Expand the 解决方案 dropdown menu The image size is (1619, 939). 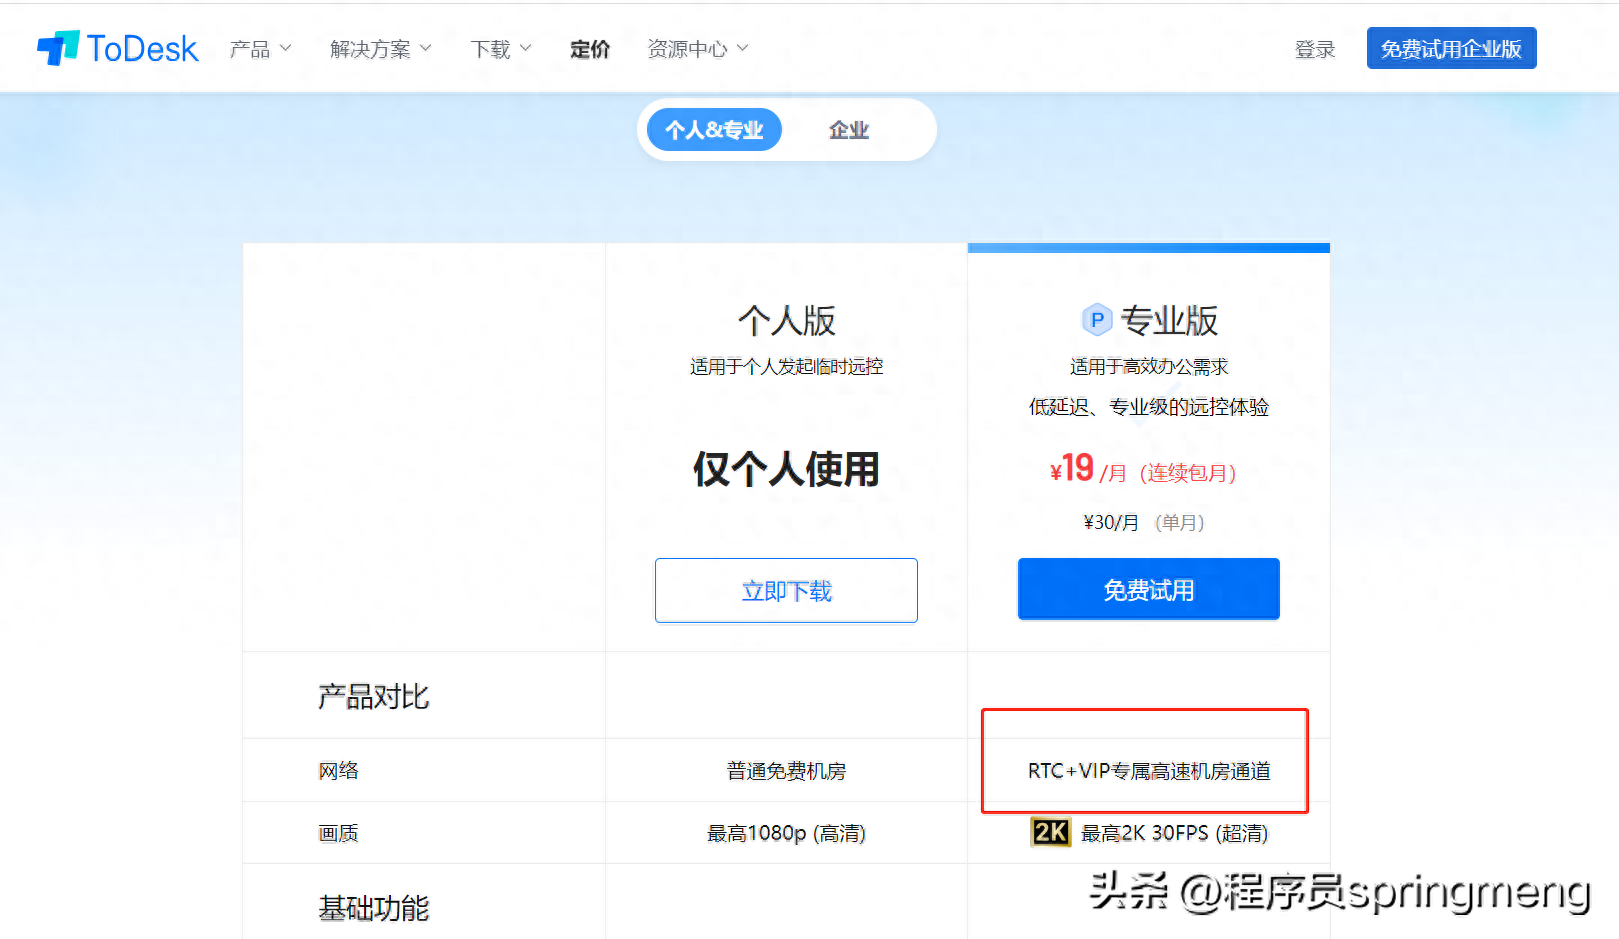380,49
